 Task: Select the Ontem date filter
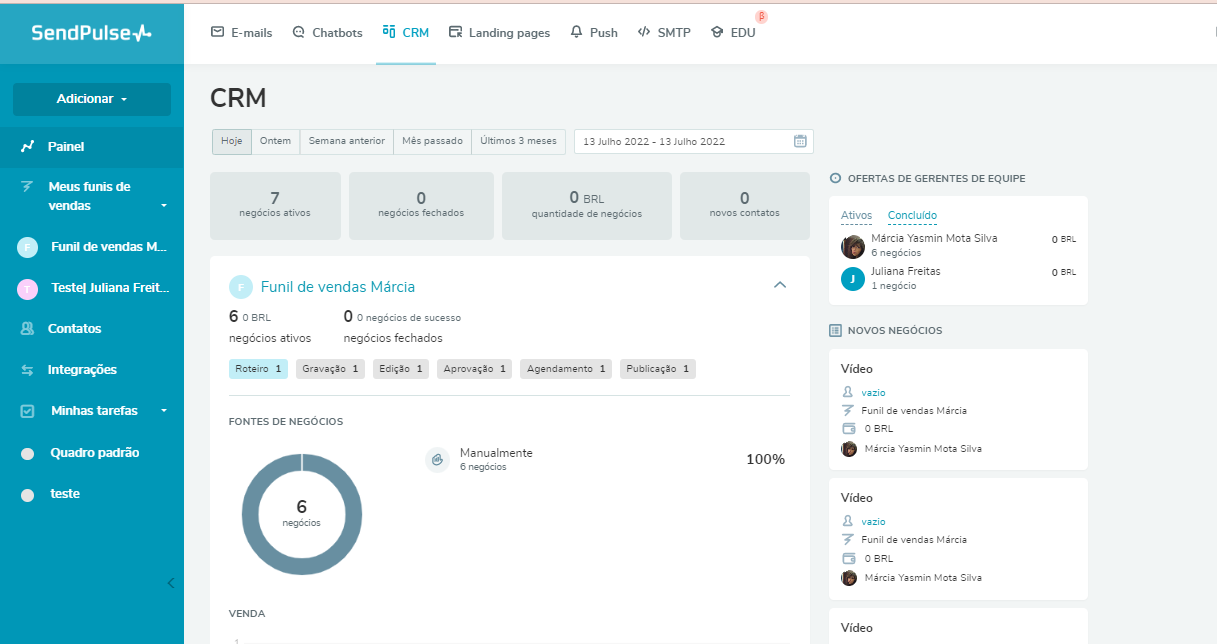point(275,141)
